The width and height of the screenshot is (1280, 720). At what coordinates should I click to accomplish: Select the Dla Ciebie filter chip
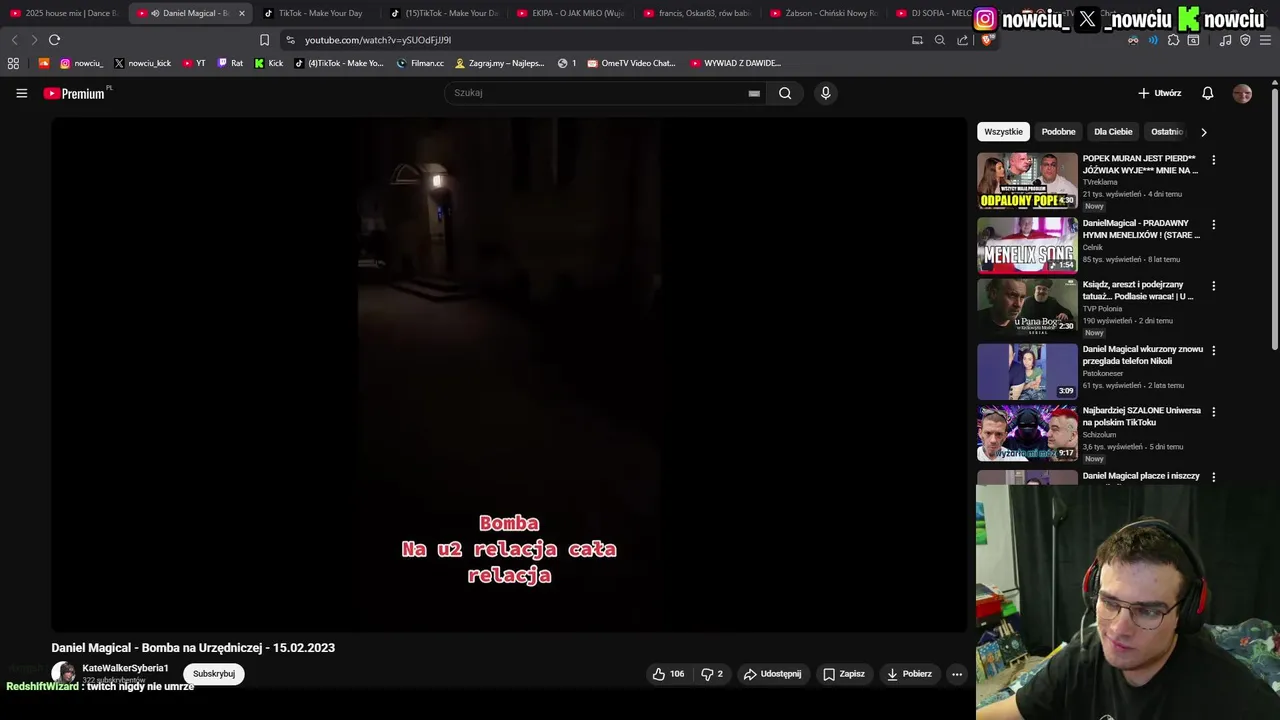click(x=1113, y=132)
